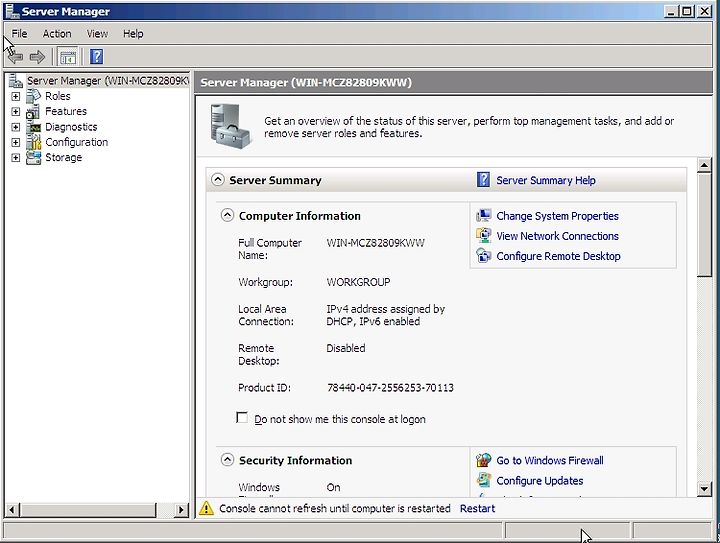Click the Restart link in warning bar
Image resolution: width=720 pixels, height=543 pixels.
click(477, 509)
